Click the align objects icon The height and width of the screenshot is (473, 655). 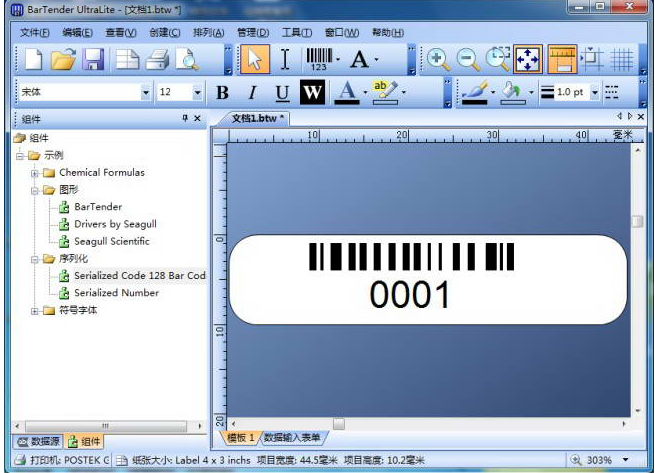click(592, 59)
